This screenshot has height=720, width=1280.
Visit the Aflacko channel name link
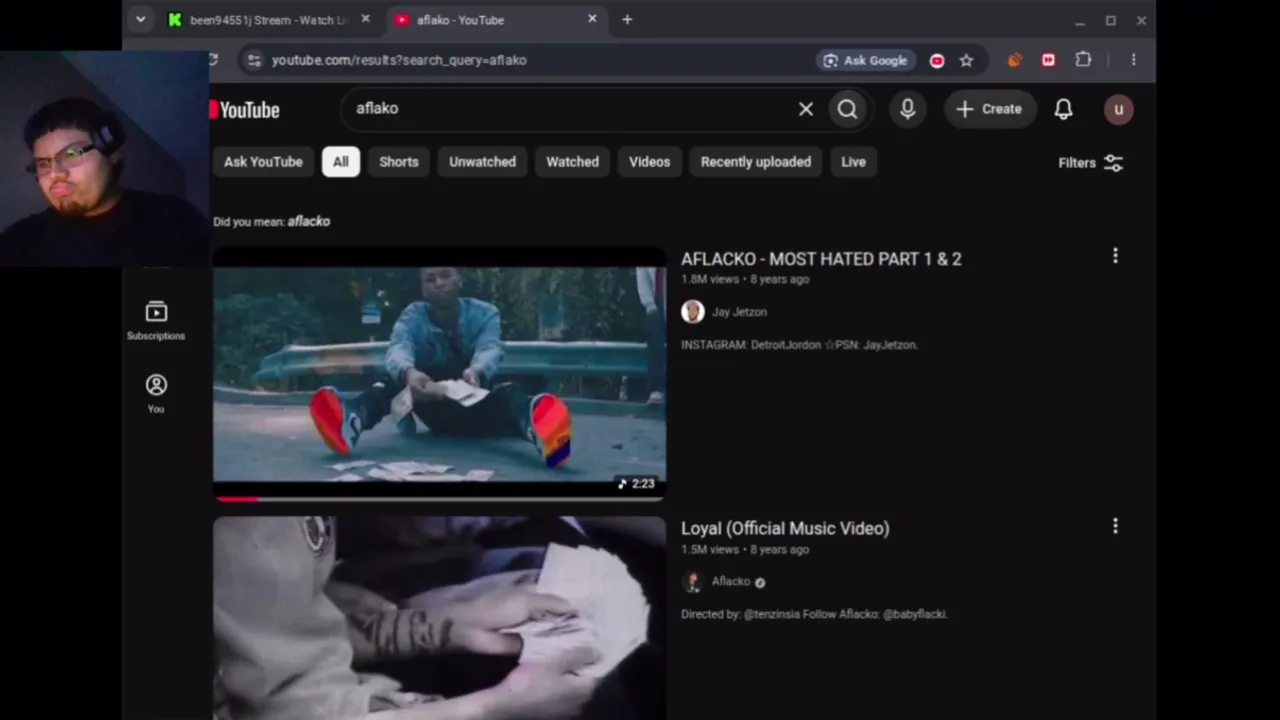tap(731, 581)
